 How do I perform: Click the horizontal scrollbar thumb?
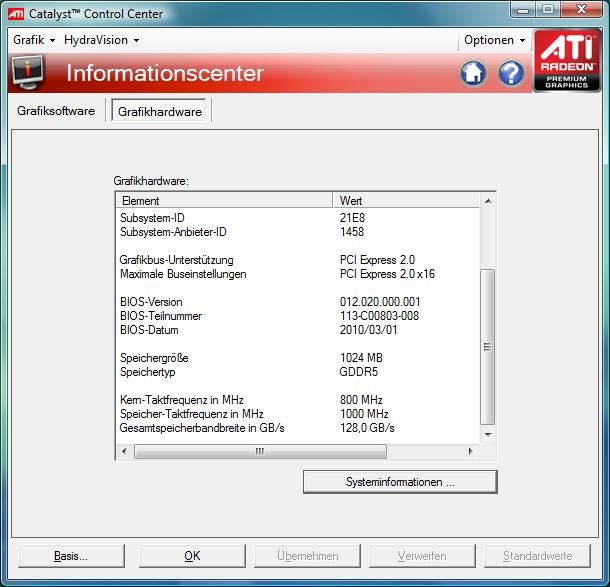260,451
